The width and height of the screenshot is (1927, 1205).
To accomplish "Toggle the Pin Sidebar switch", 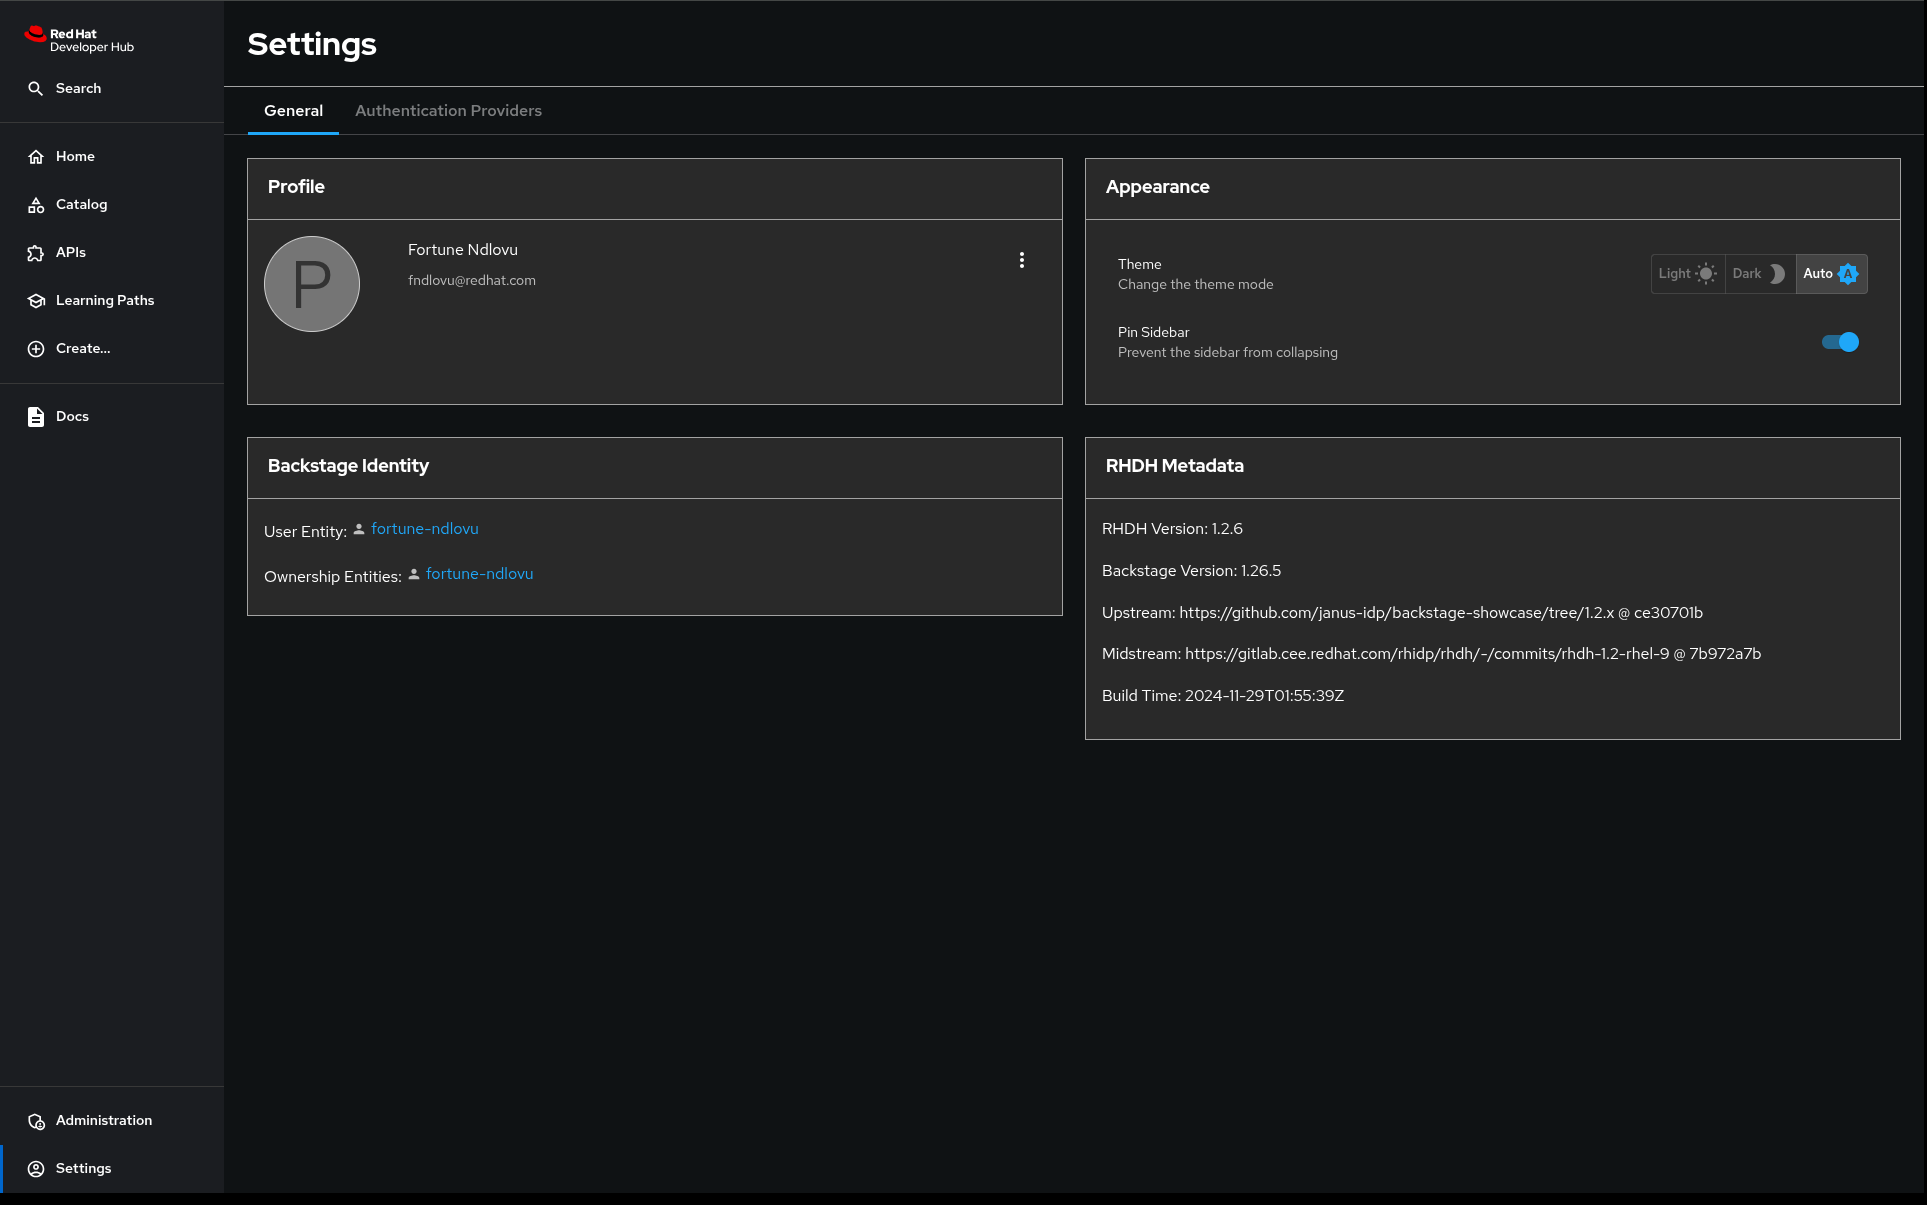I will [1840, 342].
